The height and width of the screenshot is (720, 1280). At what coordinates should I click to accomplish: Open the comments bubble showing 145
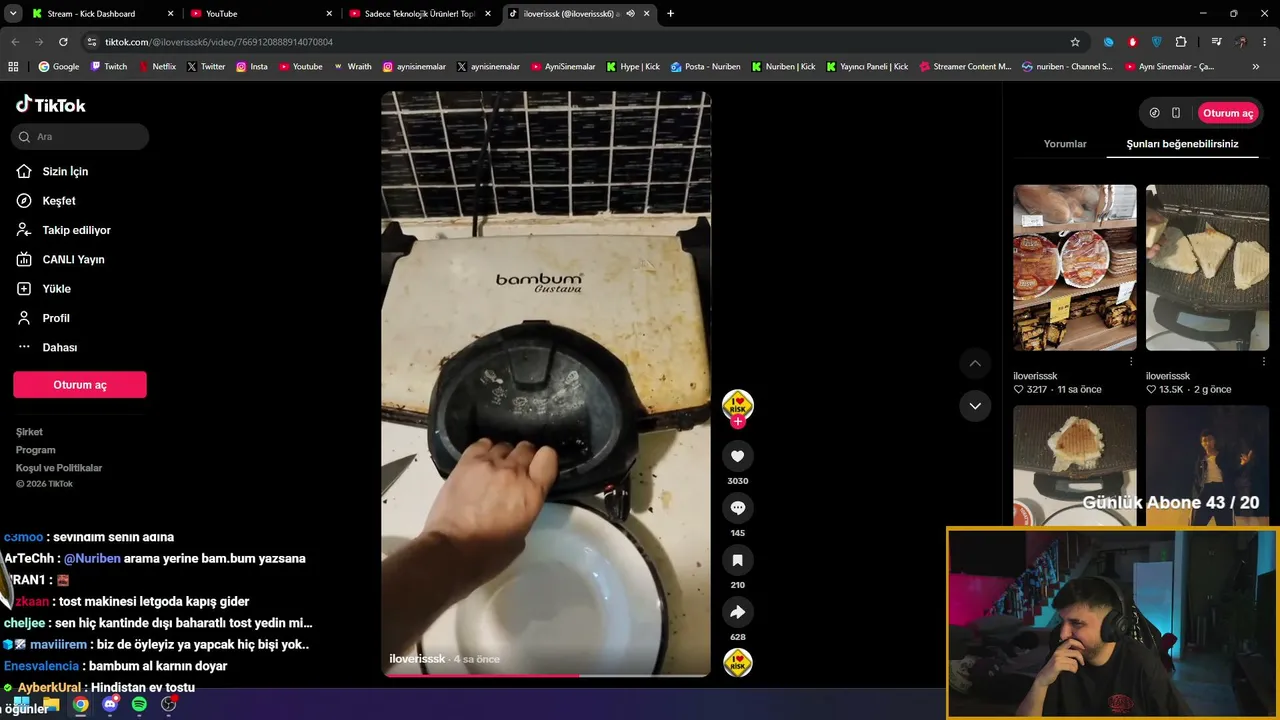[x=738, y=508]
